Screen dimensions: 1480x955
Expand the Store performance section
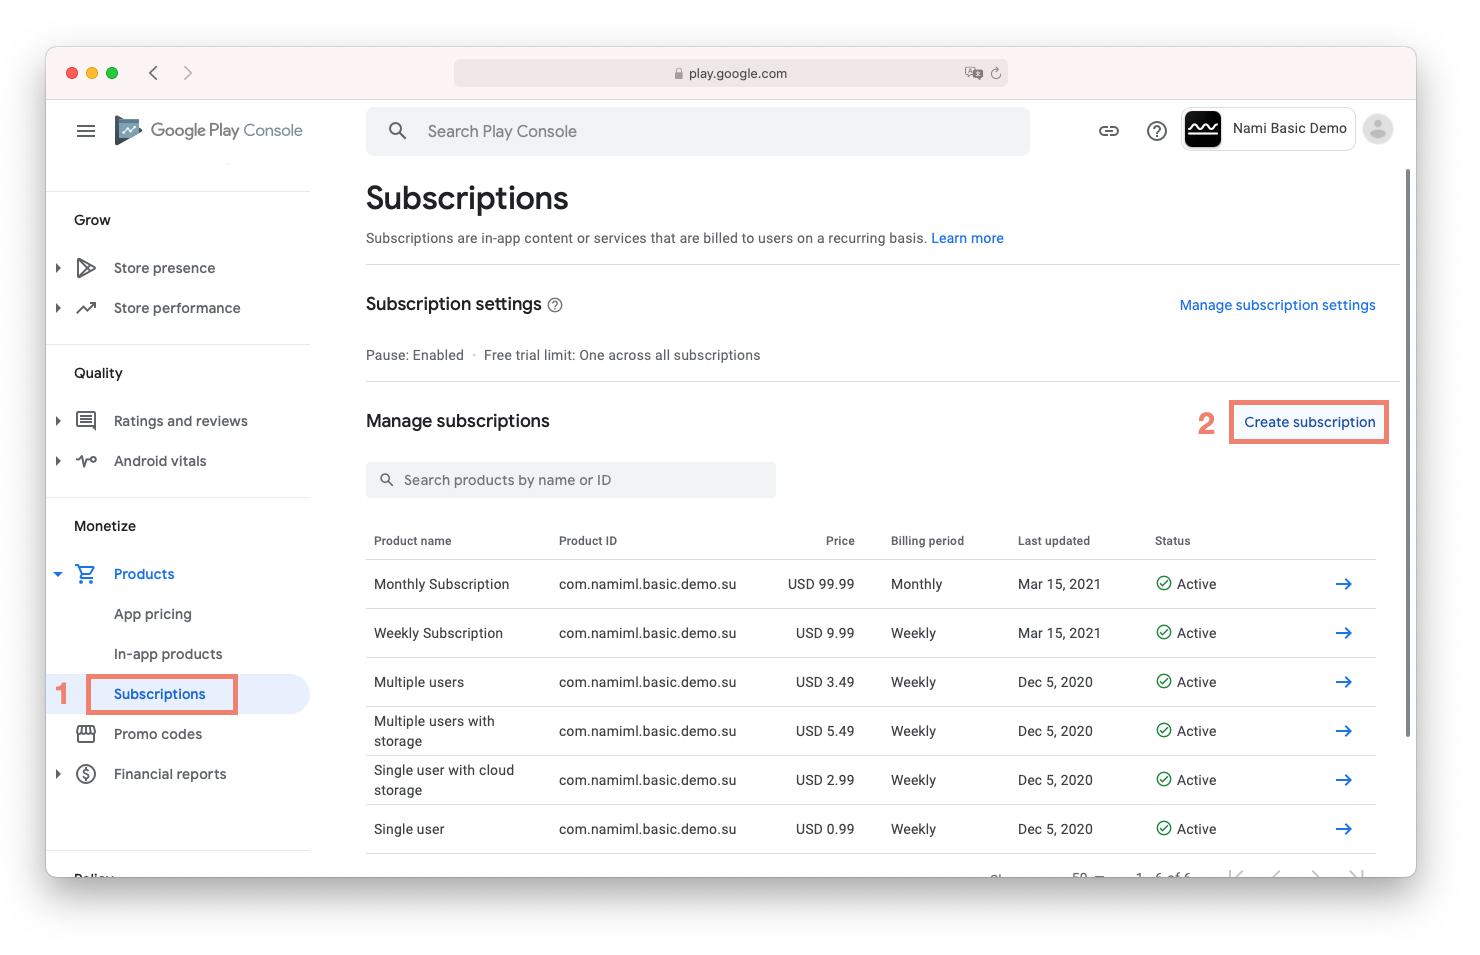pyautogui.click(x=58, y=308)
